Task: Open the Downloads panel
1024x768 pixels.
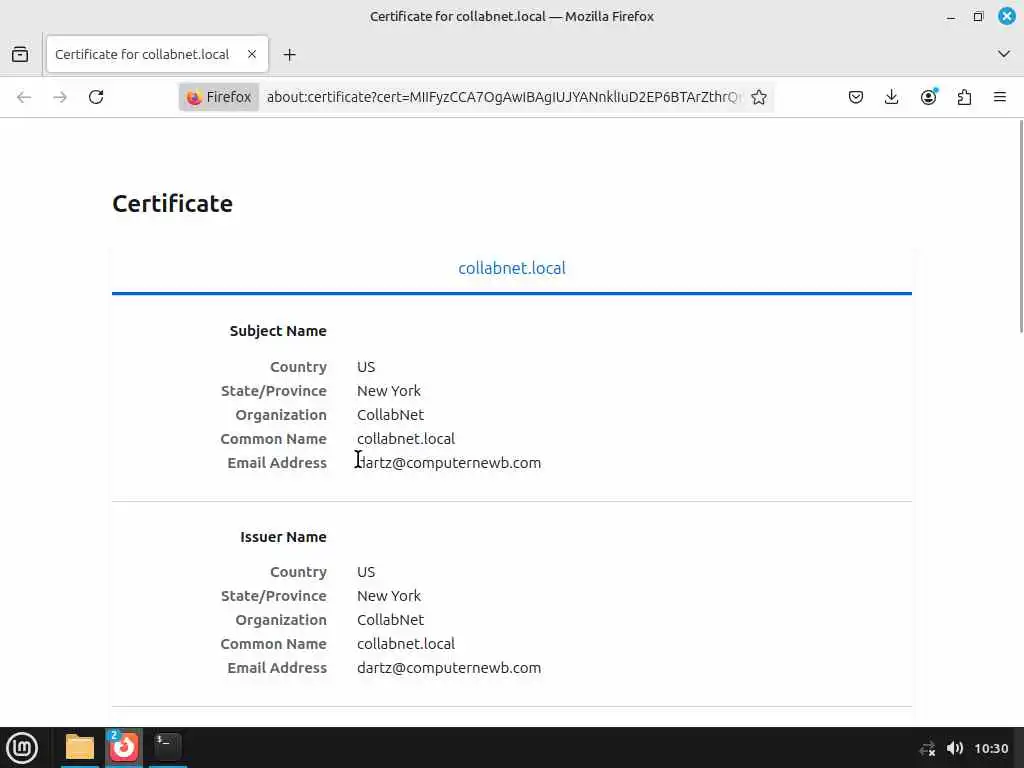Action: [x=891, y=97]
